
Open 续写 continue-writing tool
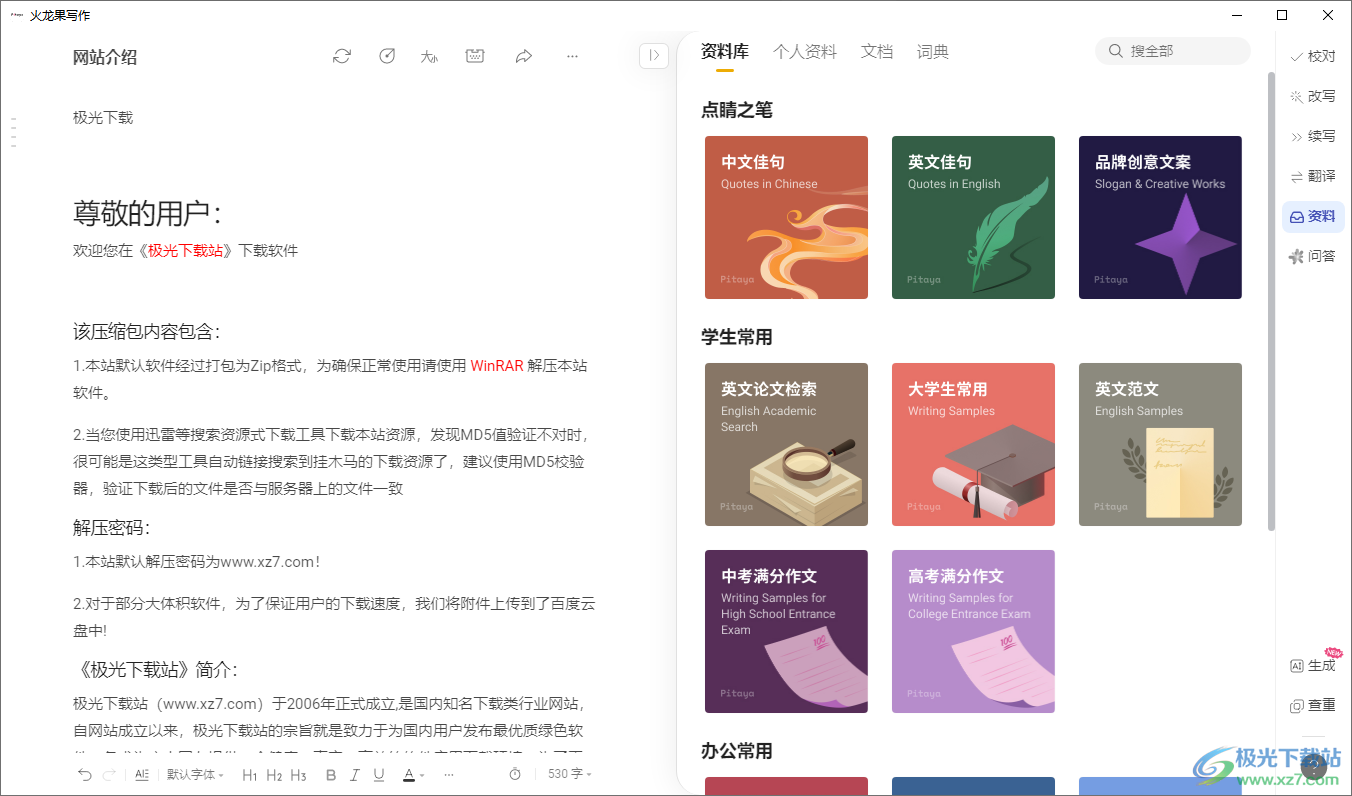[1313, 136]
